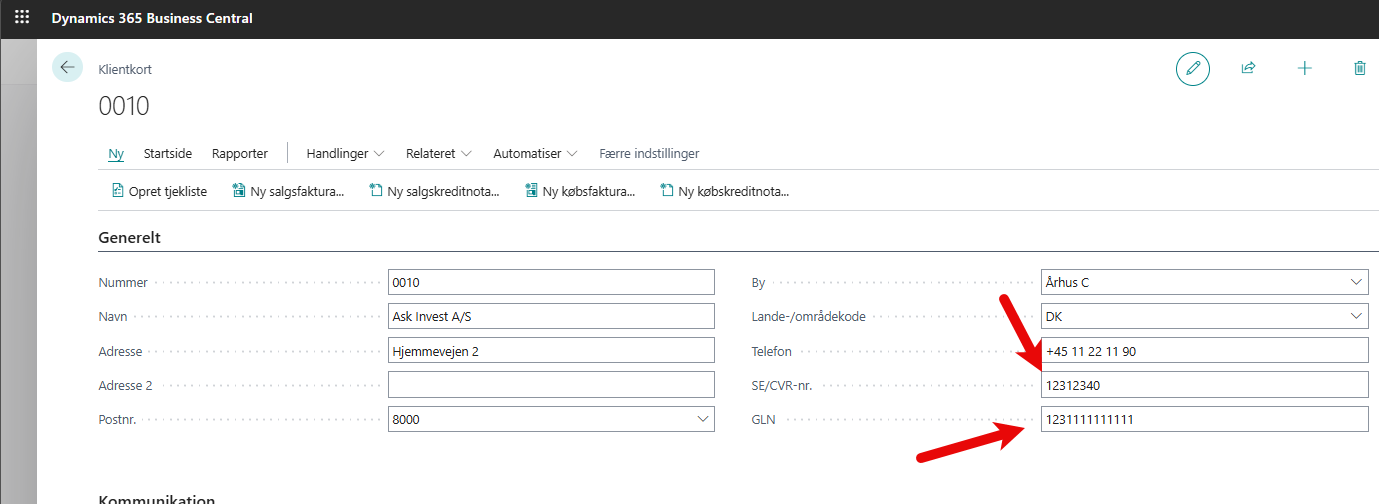
Task: Click the trash can delete icon
Action: (x=1359, y=68)
